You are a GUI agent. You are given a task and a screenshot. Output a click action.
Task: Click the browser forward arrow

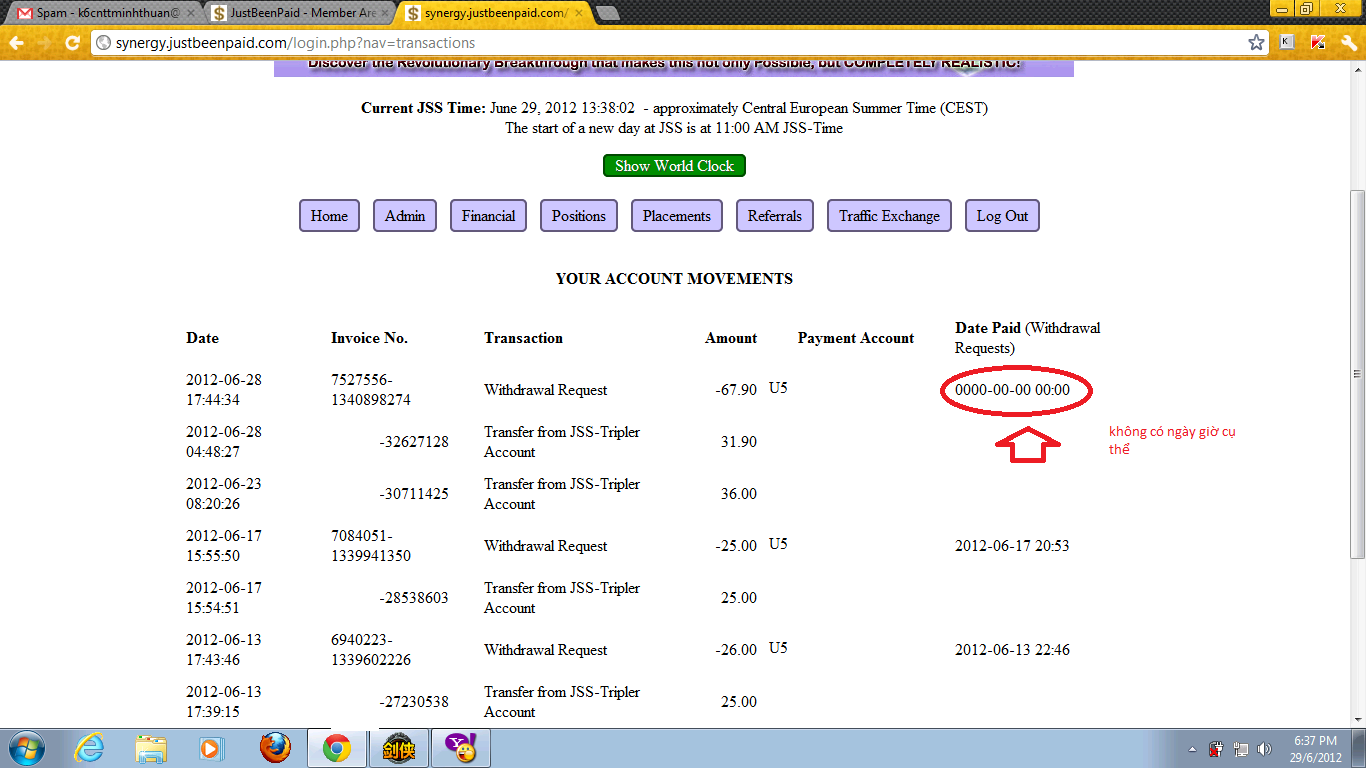44,43
